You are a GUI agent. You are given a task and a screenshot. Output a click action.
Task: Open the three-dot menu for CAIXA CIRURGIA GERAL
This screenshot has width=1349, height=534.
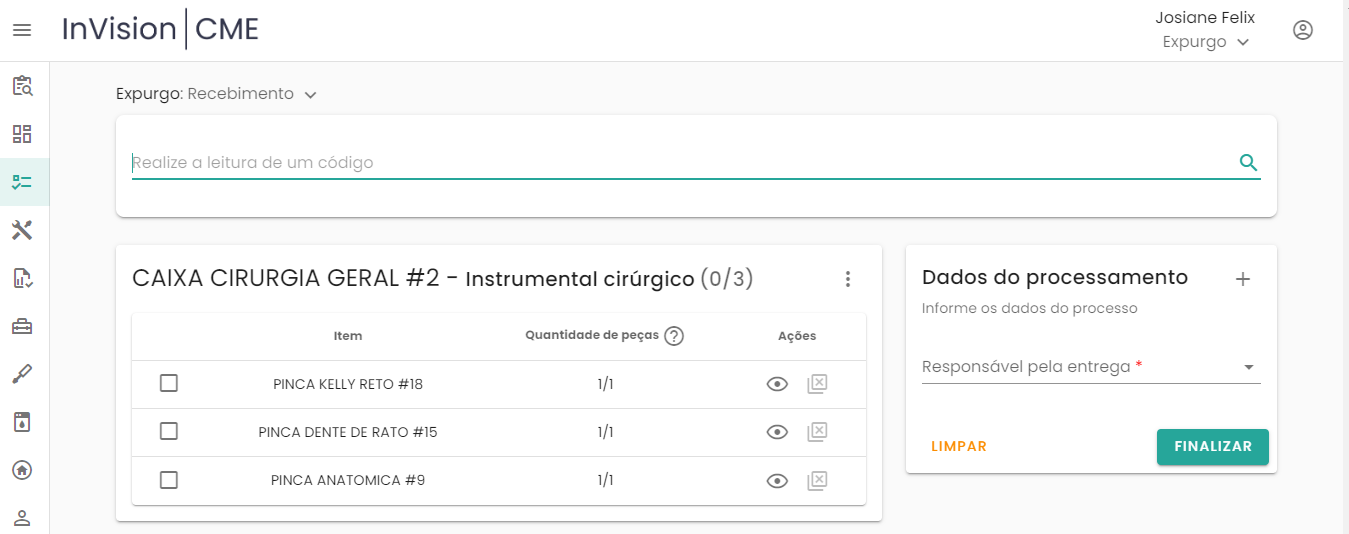[x=847, y=279]
